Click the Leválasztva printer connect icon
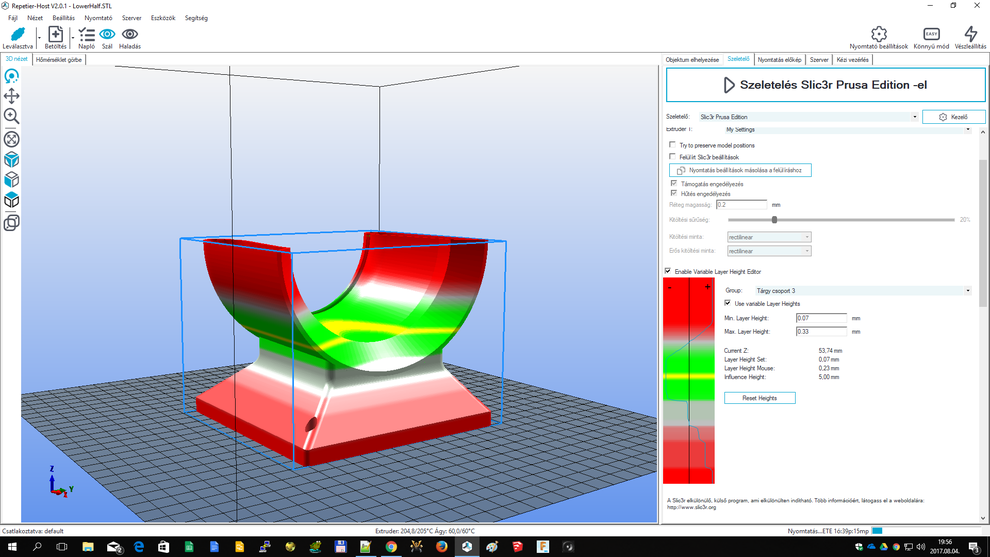 point(17,34)
